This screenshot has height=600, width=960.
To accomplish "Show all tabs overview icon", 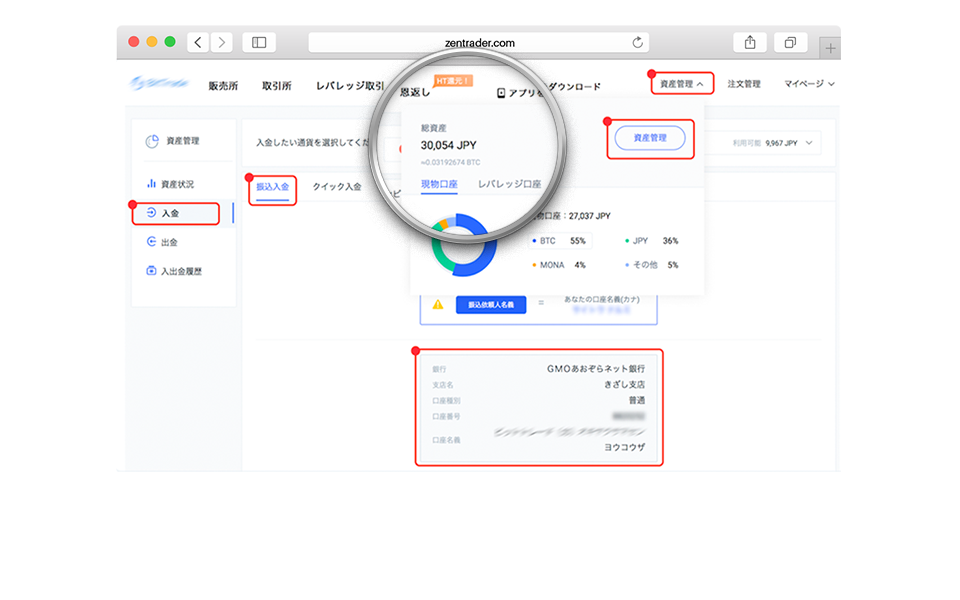I will [x=790, y=42].
